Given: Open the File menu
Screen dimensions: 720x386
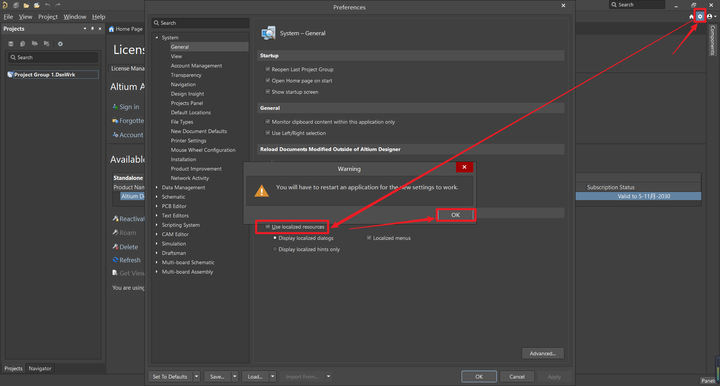Looking at the screenshot, I should tap(8, 17).
